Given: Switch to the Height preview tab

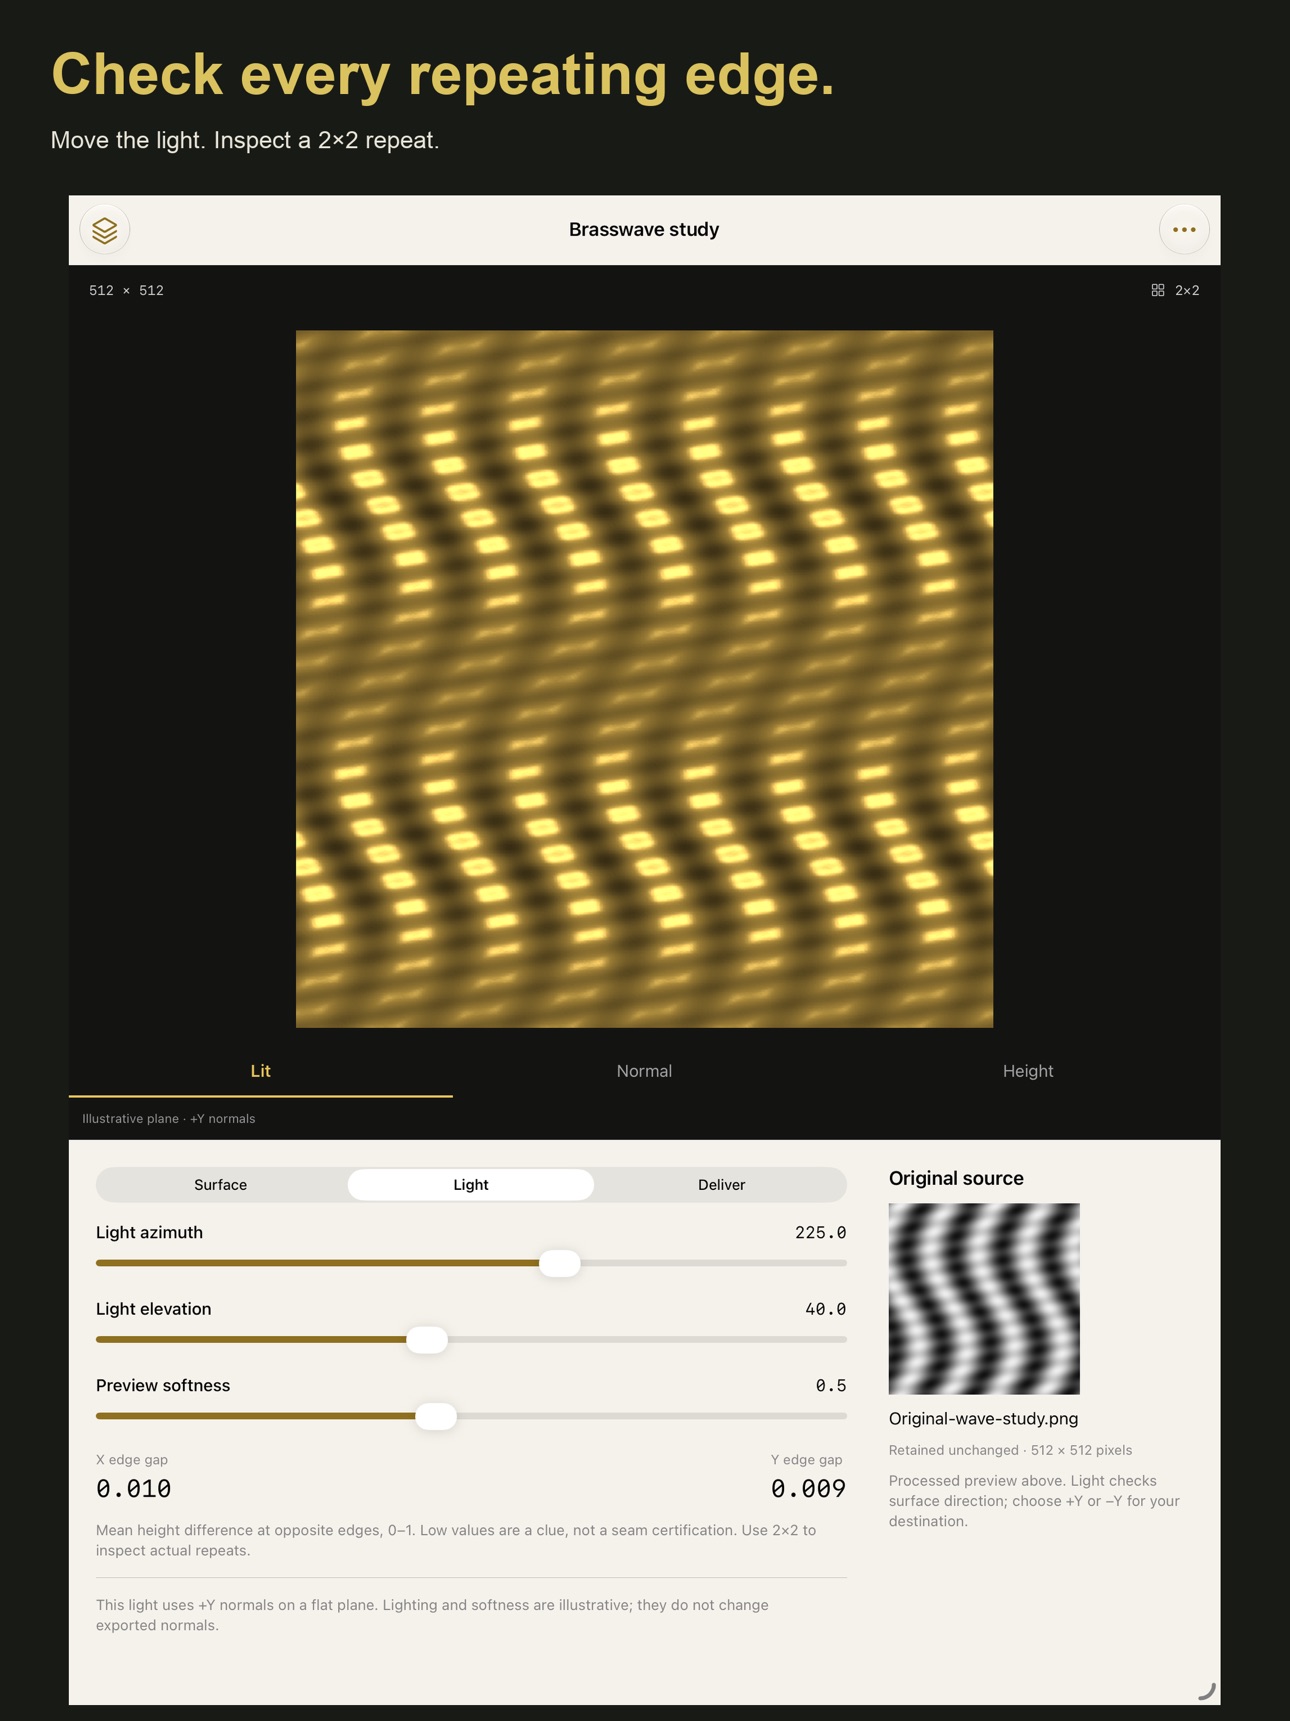Looking at the screenshot, I should point(1028,1071).
